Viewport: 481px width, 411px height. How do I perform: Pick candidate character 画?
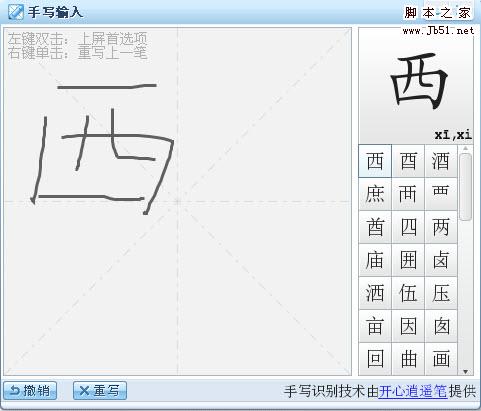(441, 359)
